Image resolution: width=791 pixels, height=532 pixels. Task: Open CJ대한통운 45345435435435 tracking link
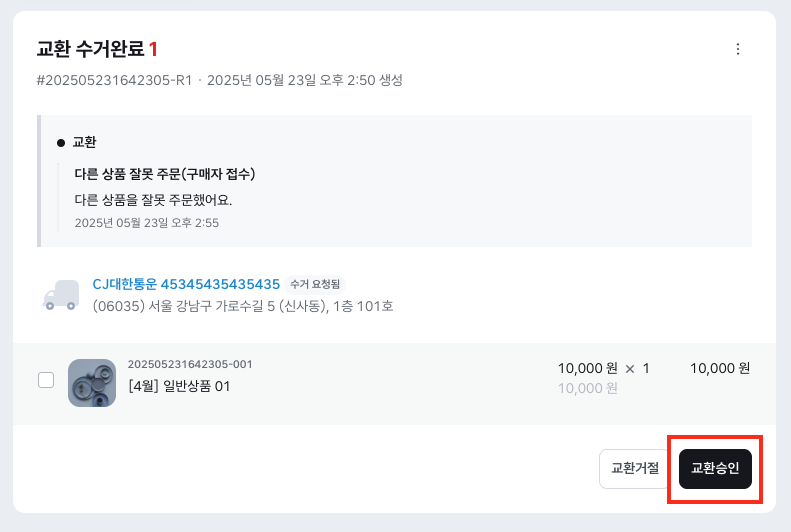tap(186, 284)
